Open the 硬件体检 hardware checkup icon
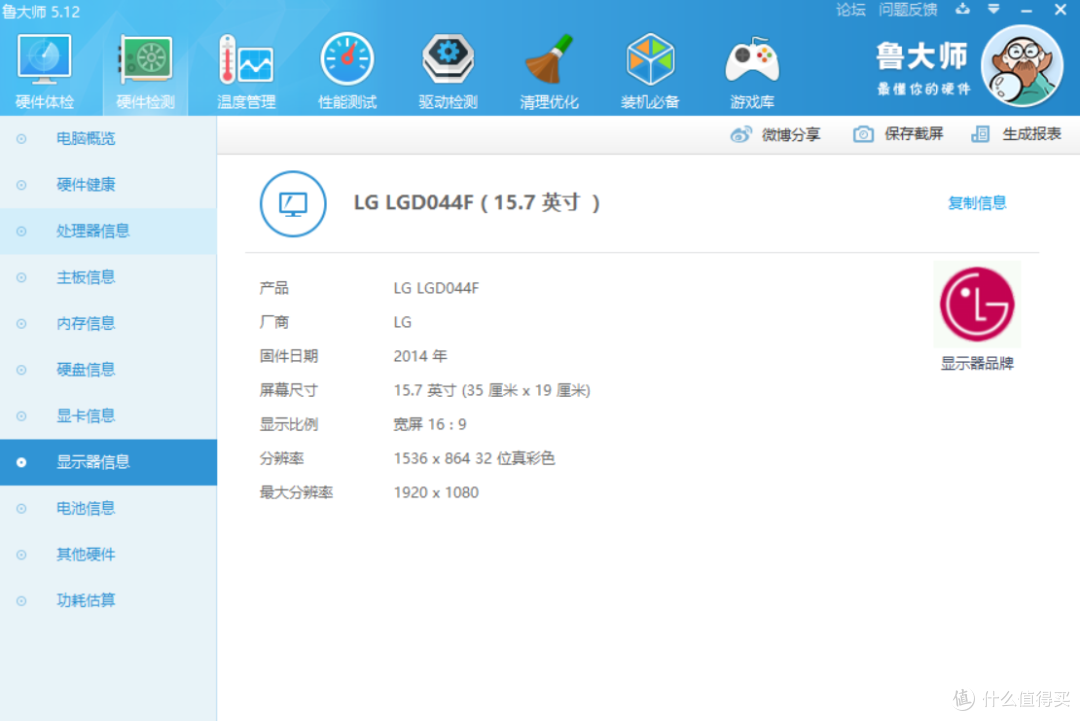 [x=44, y=59]
